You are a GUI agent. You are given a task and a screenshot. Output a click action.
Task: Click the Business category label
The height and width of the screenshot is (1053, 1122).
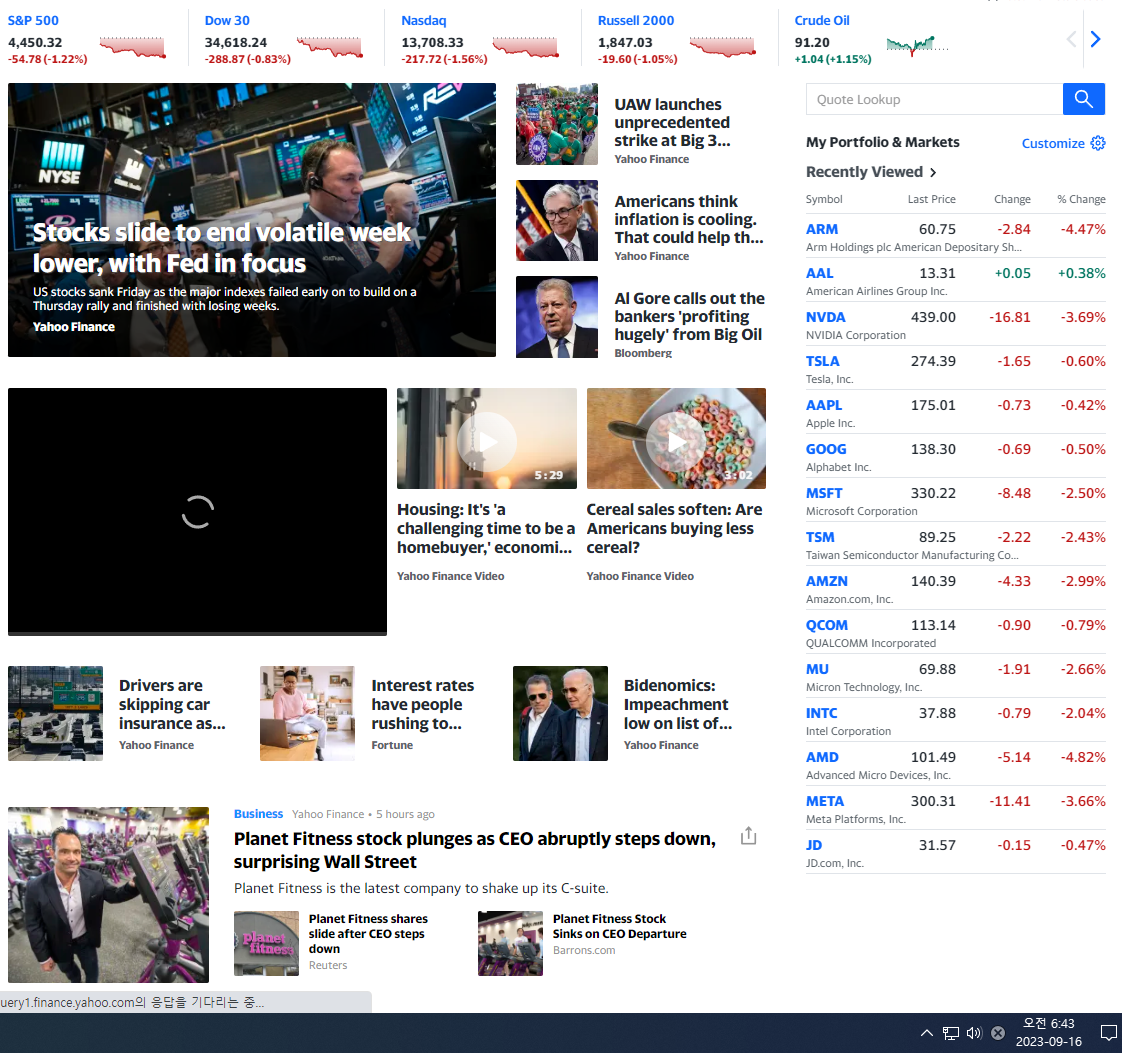258,814
